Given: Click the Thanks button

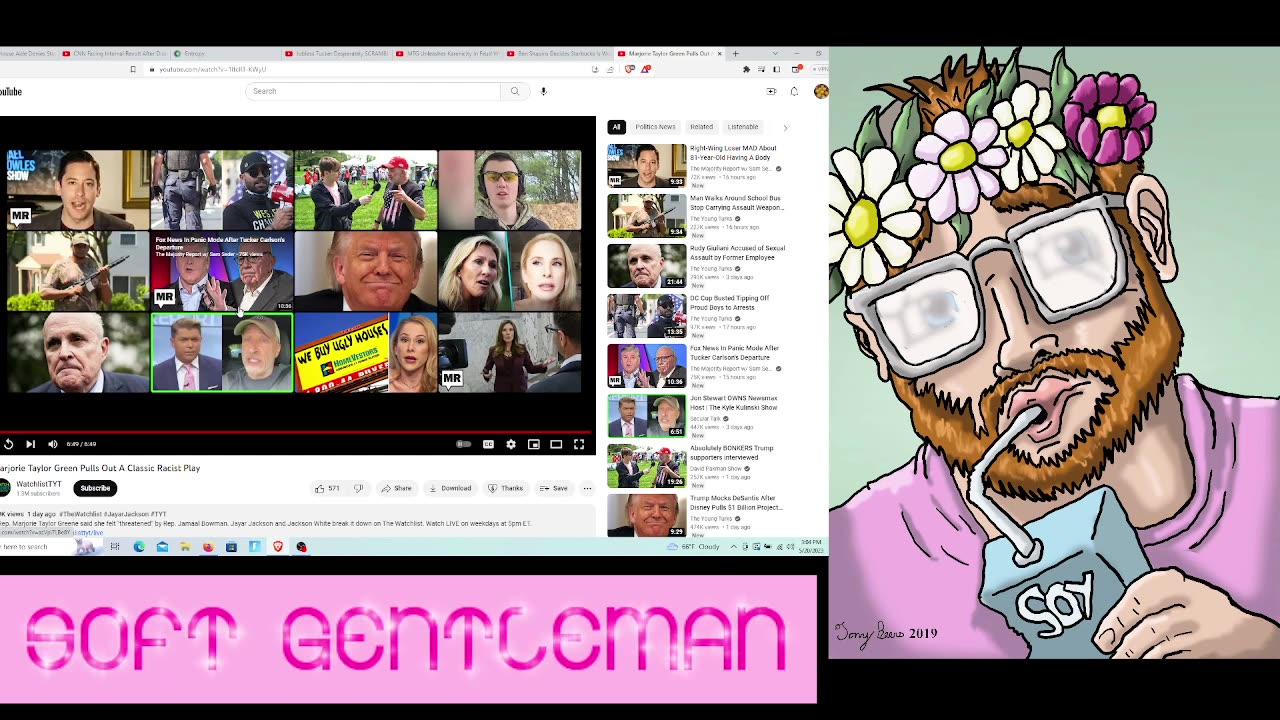Looking at the screenshot, I should pos(506,488).
